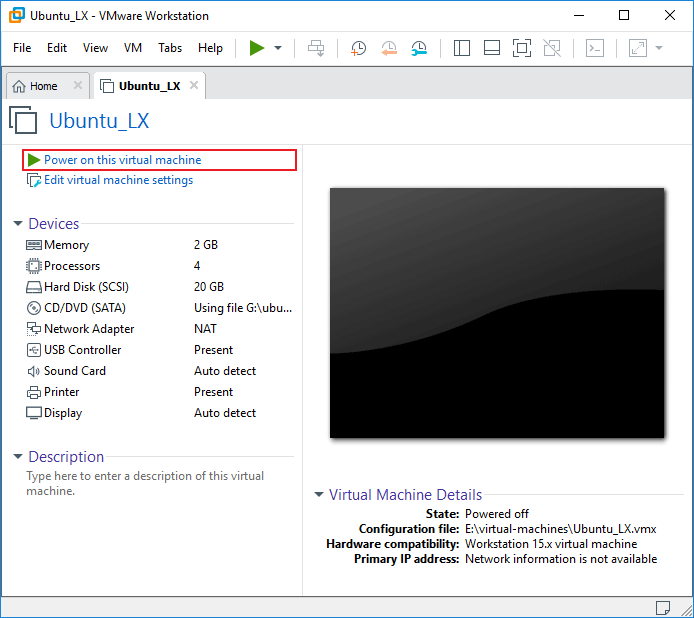Click the Network Adapter icon
This screenshot has height=618, width=694.
34,329
